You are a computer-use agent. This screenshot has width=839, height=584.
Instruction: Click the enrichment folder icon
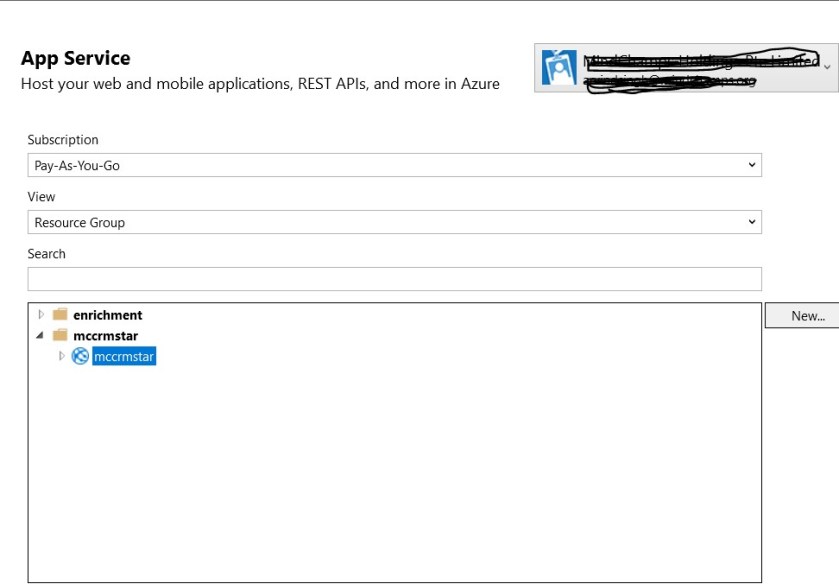pyautogui.click(x=60, y=314)
